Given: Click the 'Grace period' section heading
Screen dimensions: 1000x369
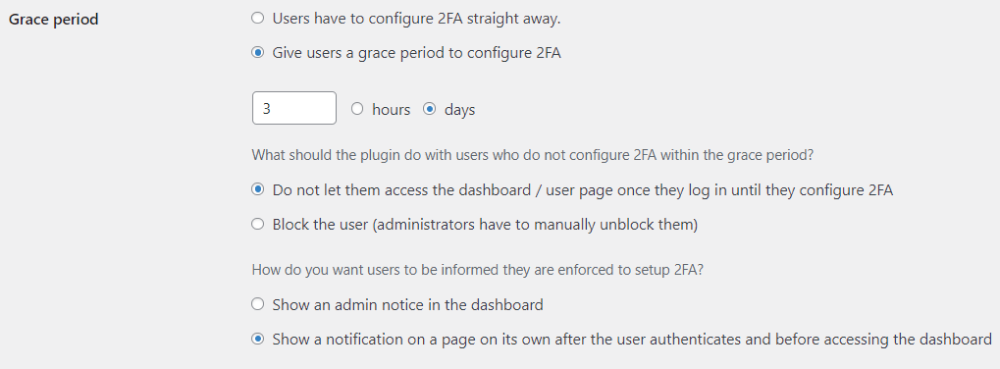Looking at the screenshot, I should click(x=54, y=19).
